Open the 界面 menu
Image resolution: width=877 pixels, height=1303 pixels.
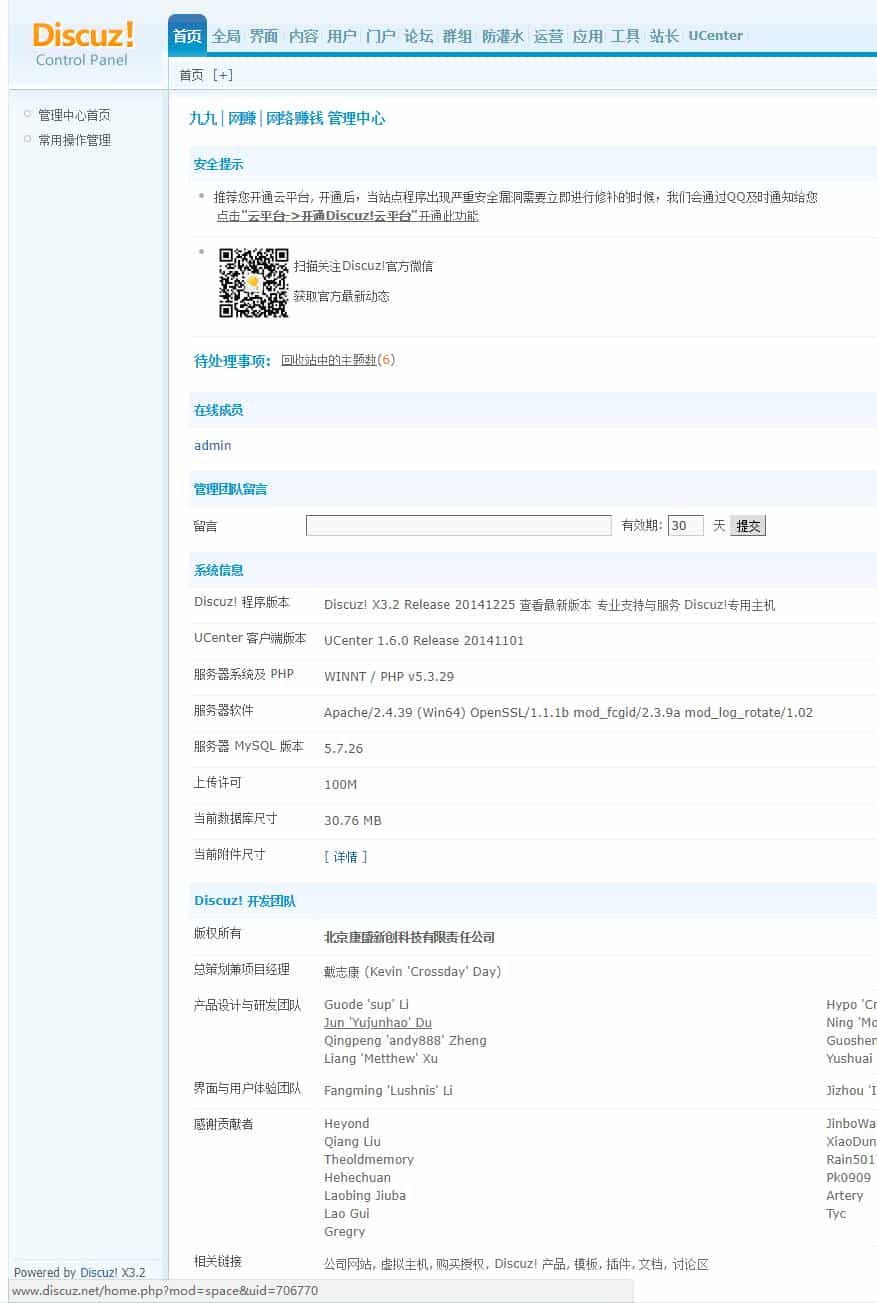pyautogui.click(x=264, y=36)
